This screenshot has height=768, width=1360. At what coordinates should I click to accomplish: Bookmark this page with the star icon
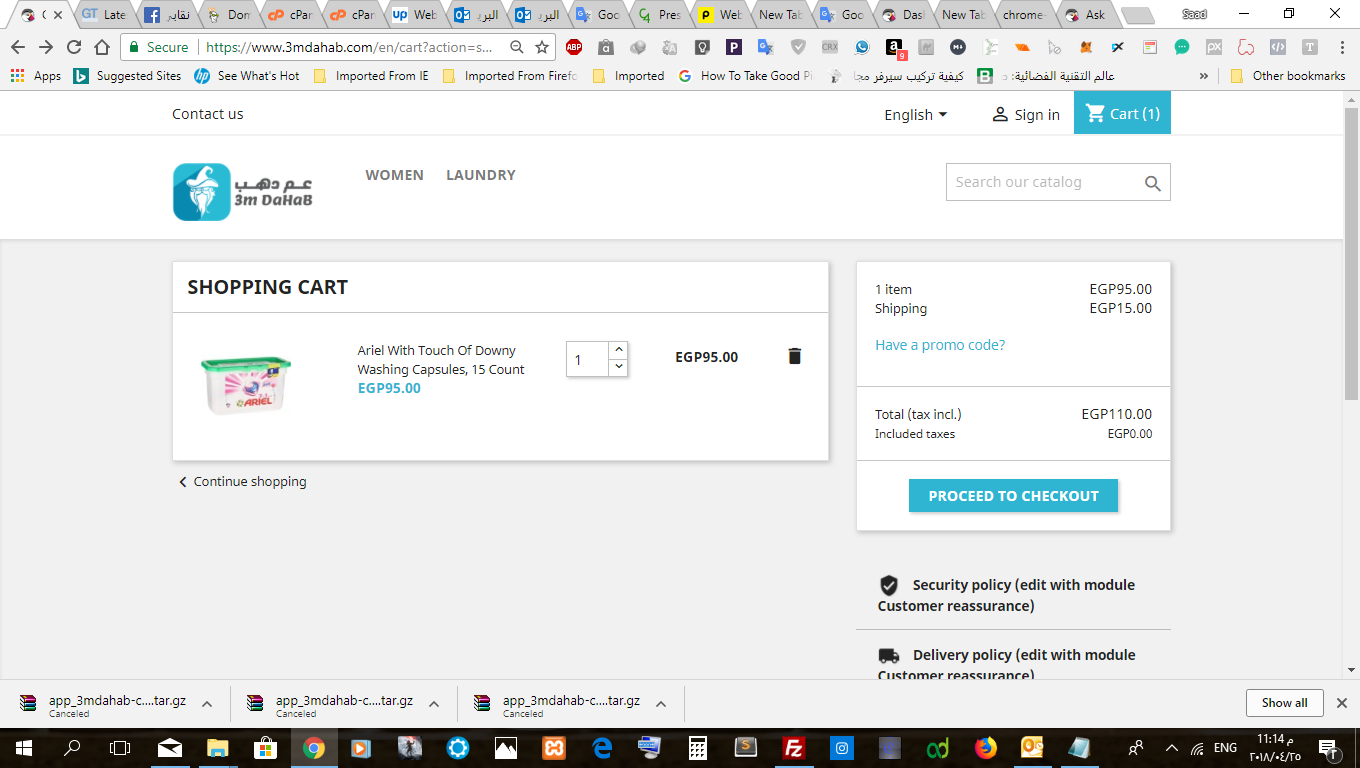pyautogui.click(x=542, y=47)
